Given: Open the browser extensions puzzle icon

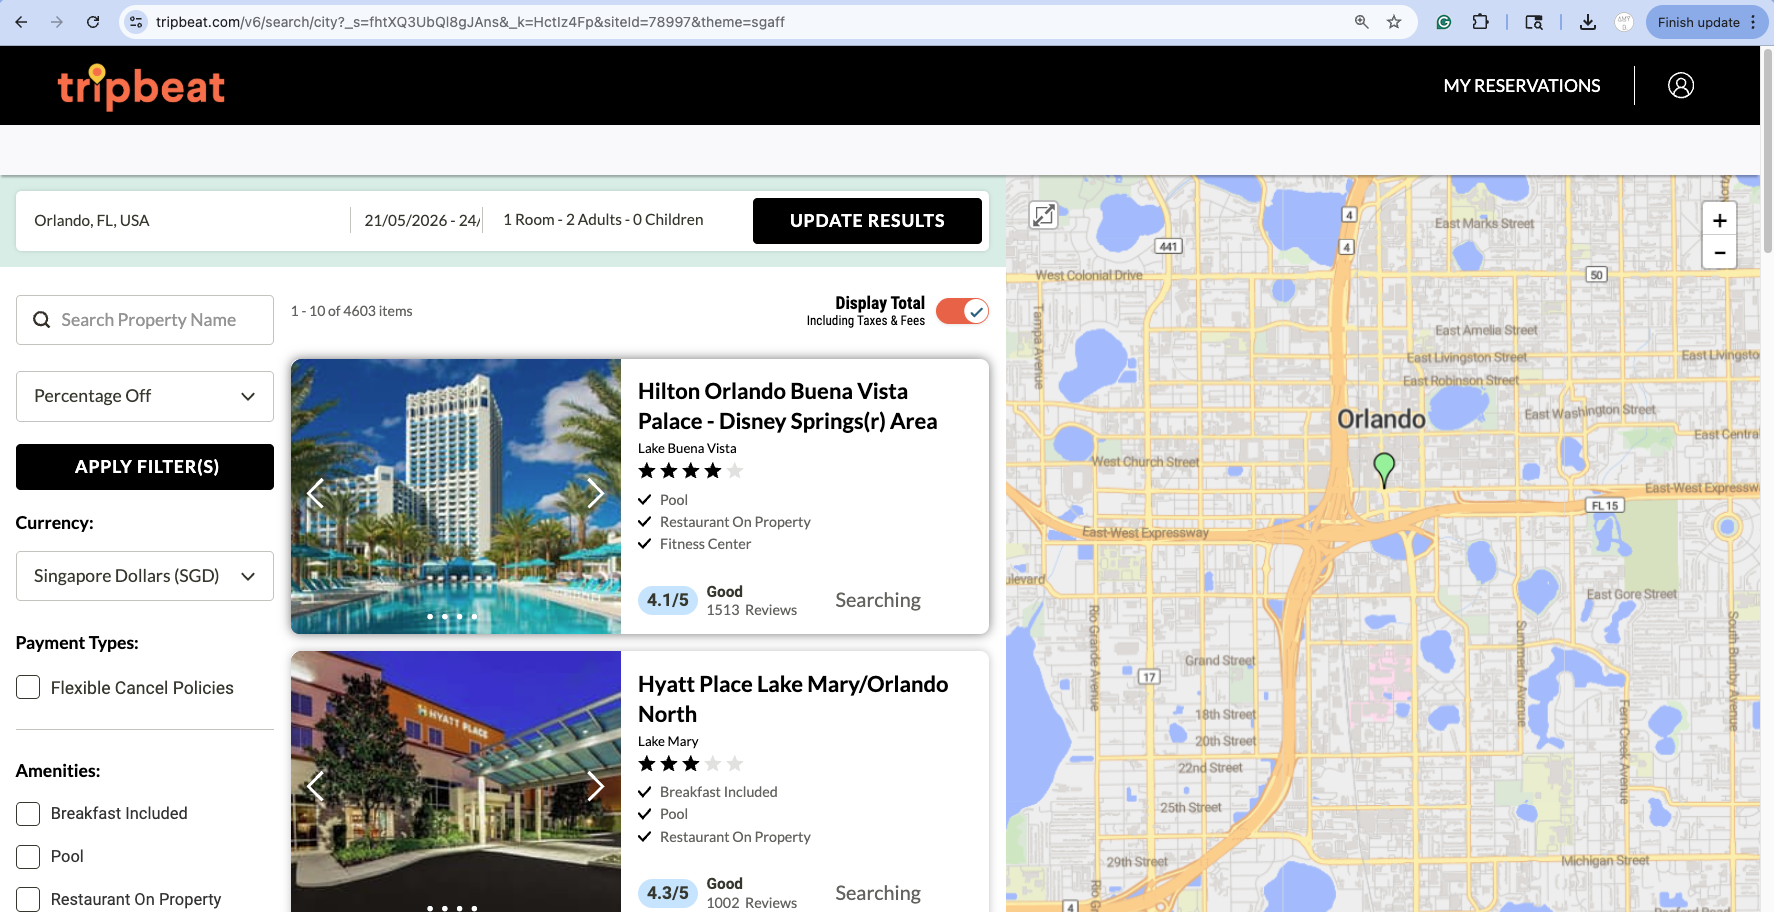Looking at the screenshot, I should click(x=1481, y=22).
